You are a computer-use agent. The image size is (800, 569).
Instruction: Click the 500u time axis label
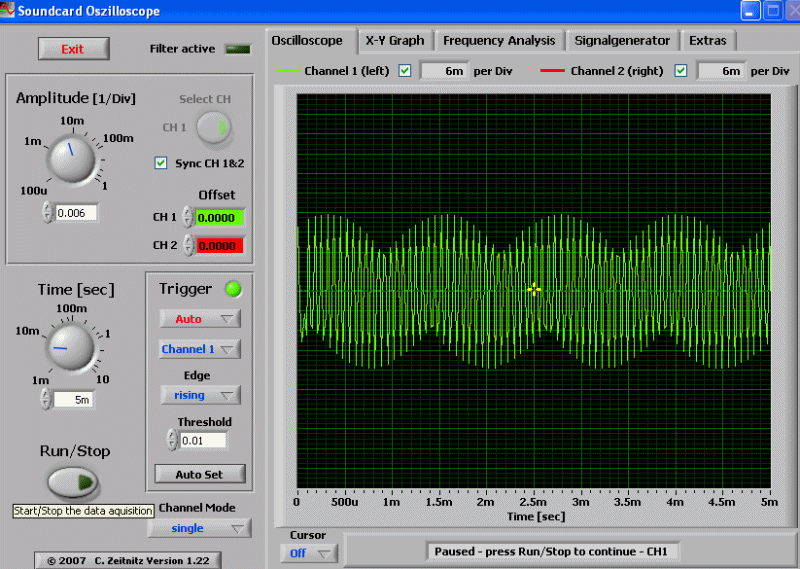(x=344, y=502)
